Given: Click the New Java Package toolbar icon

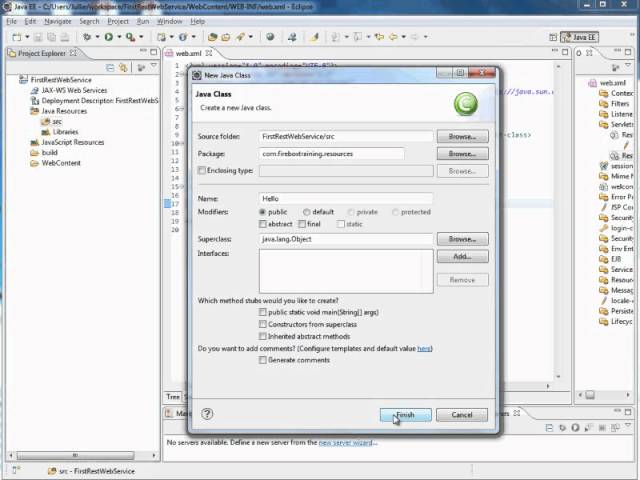Looking at the screenshot, I should pos(162,37).
